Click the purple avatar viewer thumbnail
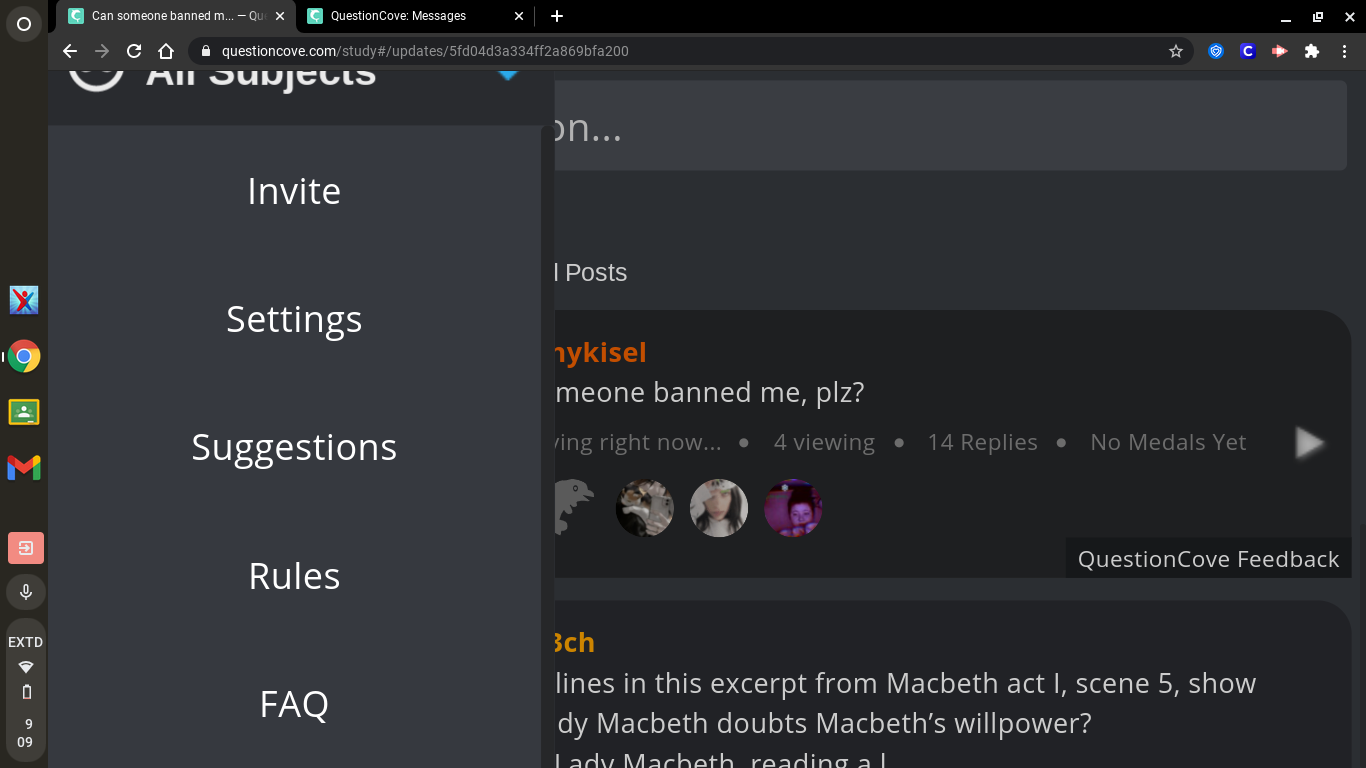Screen dimensions: 1366x768 click(x=793, y=508)
